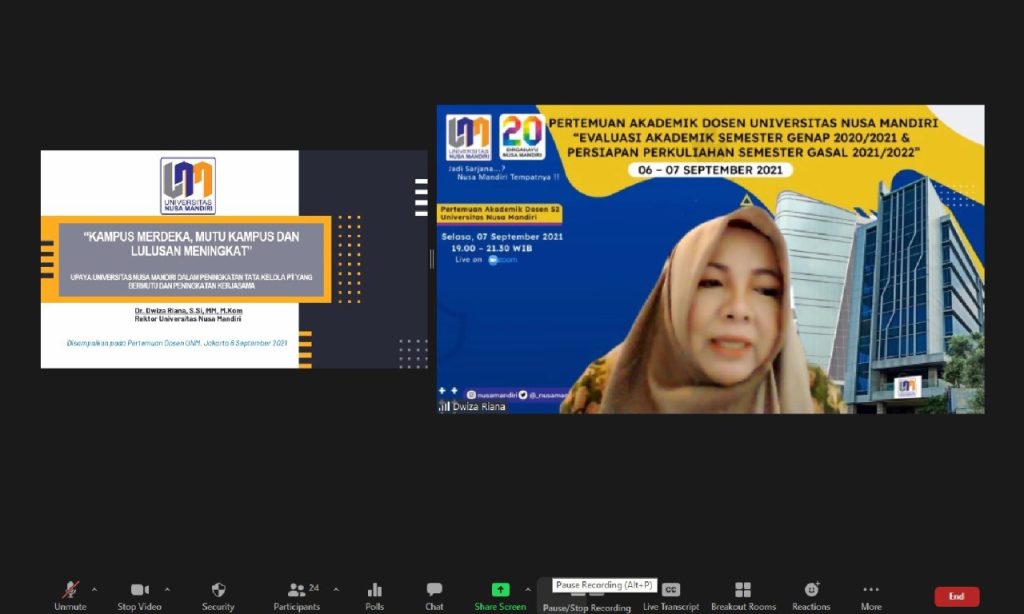The width and height of the screenshot is (1024, 614).
Task: Click the red End meeting button
Action: coord(957,596)
